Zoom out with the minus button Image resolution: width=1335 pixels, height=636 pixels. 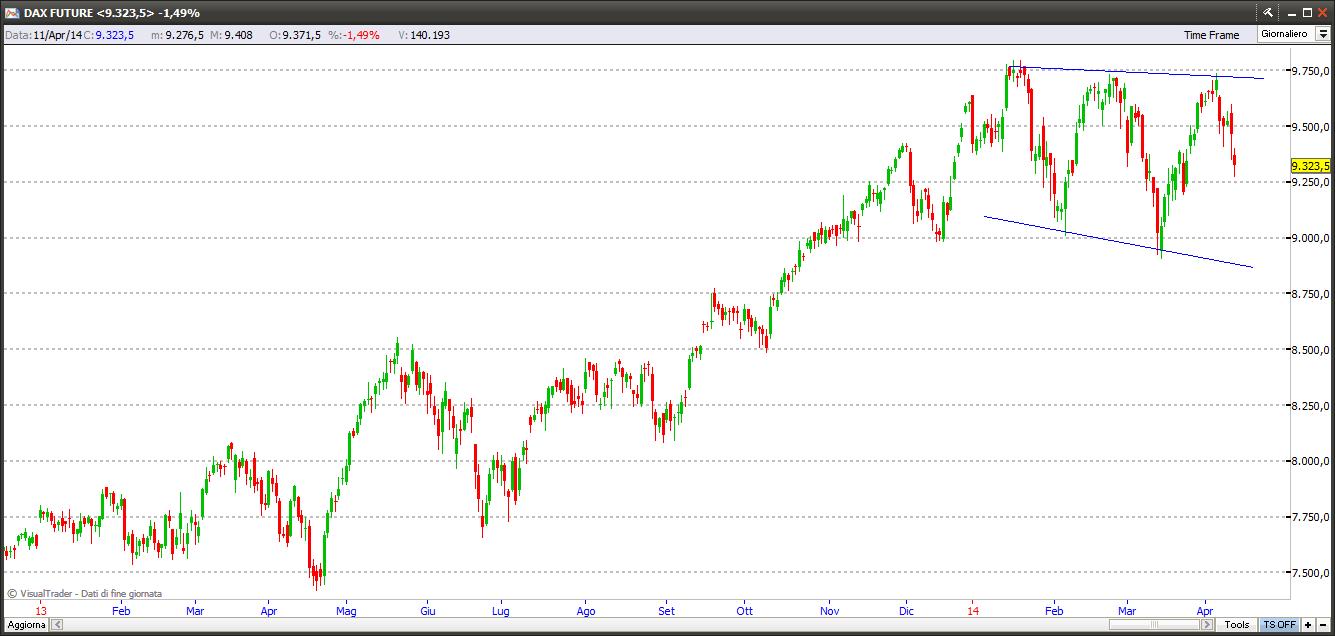coord(1323,624)
